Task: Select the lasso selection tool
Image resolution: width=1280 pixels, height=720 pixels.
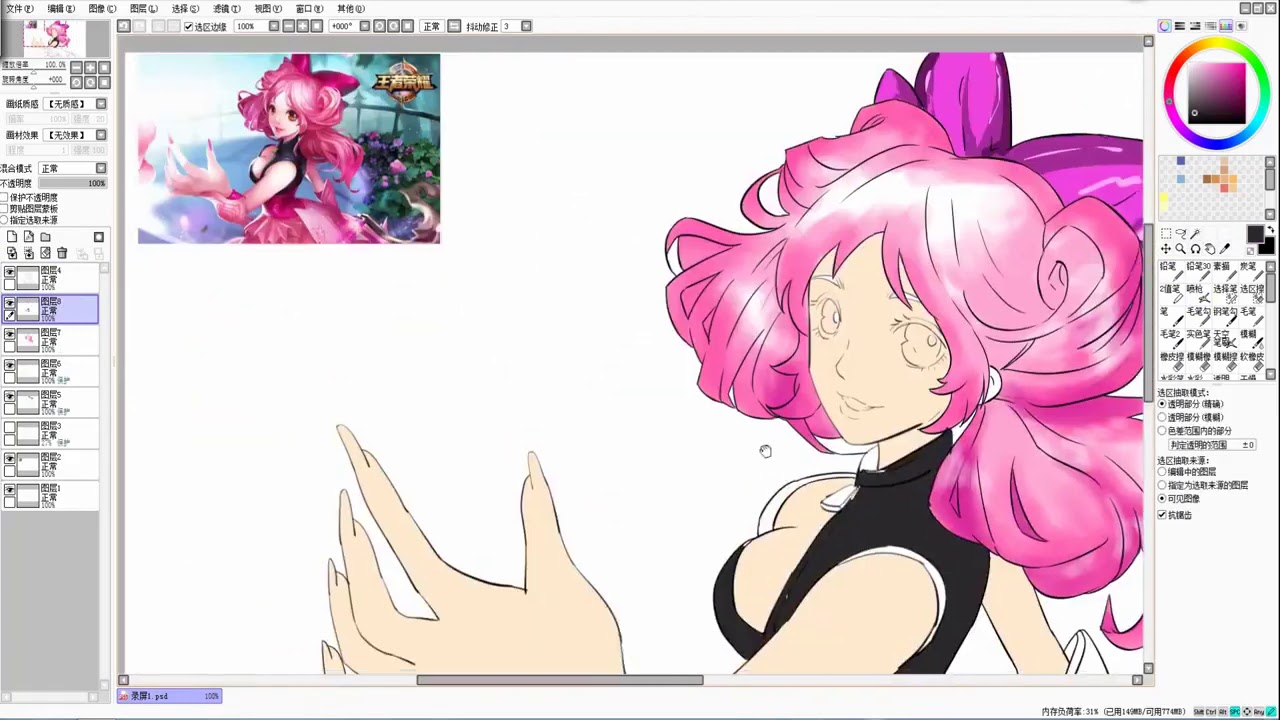Action: pos(1180,233)
